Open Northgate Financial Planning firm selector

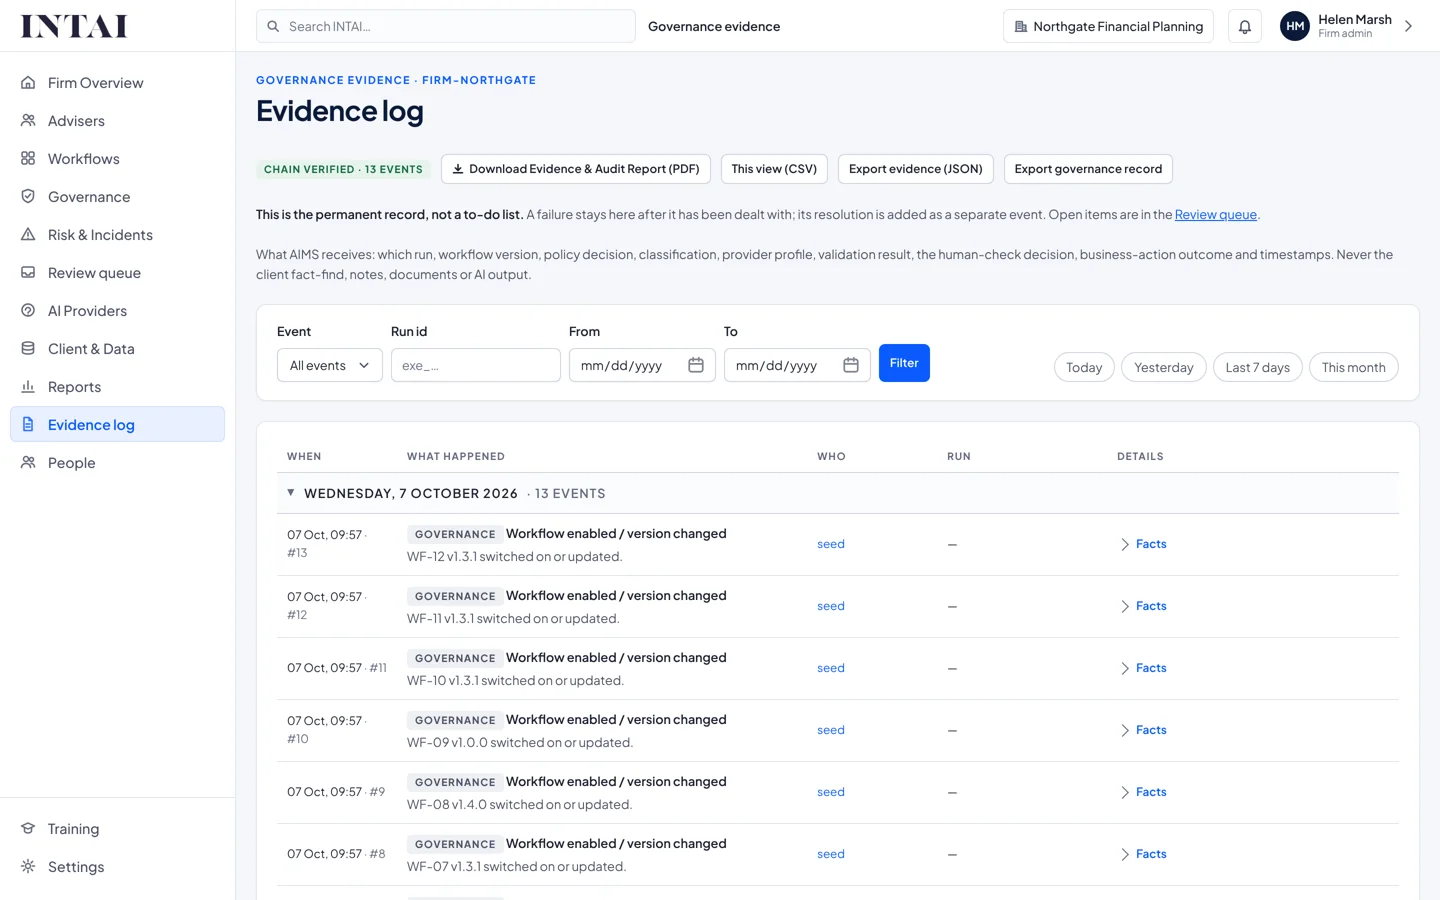(x=1108, y=27)
